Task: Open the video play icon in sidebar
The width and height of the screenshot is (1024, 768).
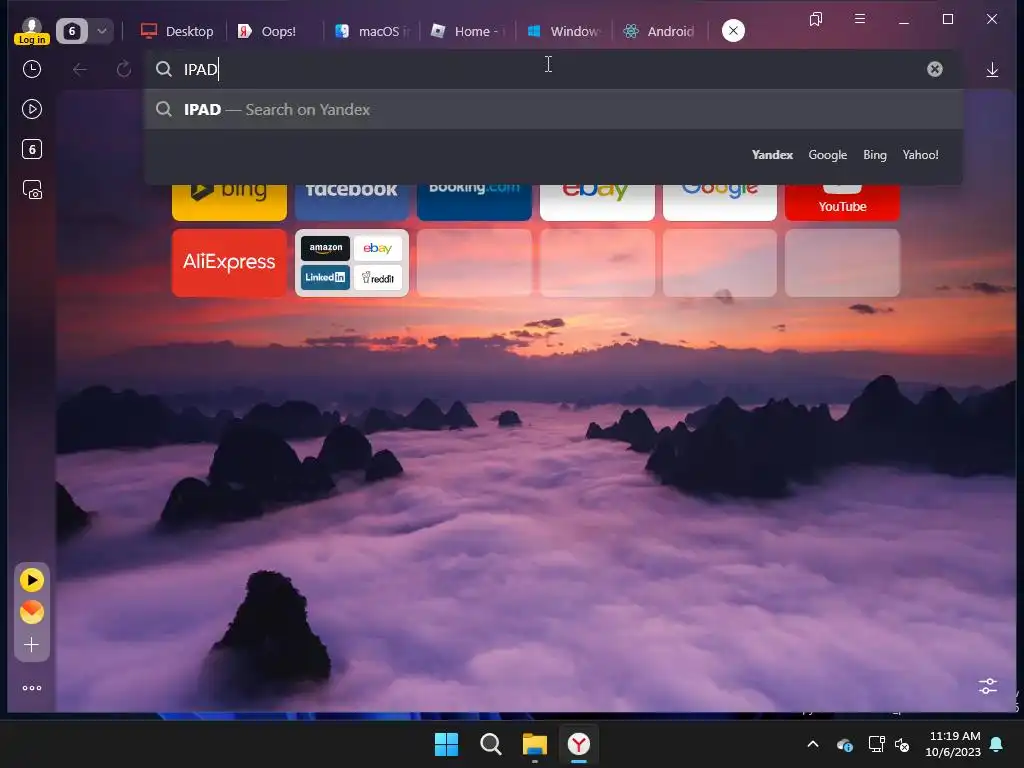Action: [x=31, y=109]
